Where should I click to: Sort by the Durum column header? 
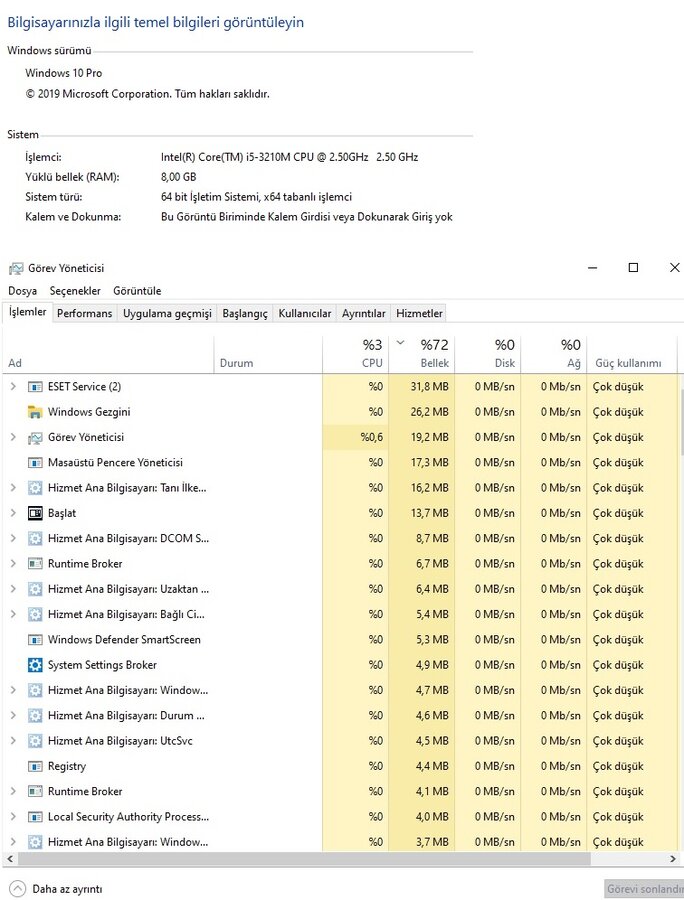[268, 354]
